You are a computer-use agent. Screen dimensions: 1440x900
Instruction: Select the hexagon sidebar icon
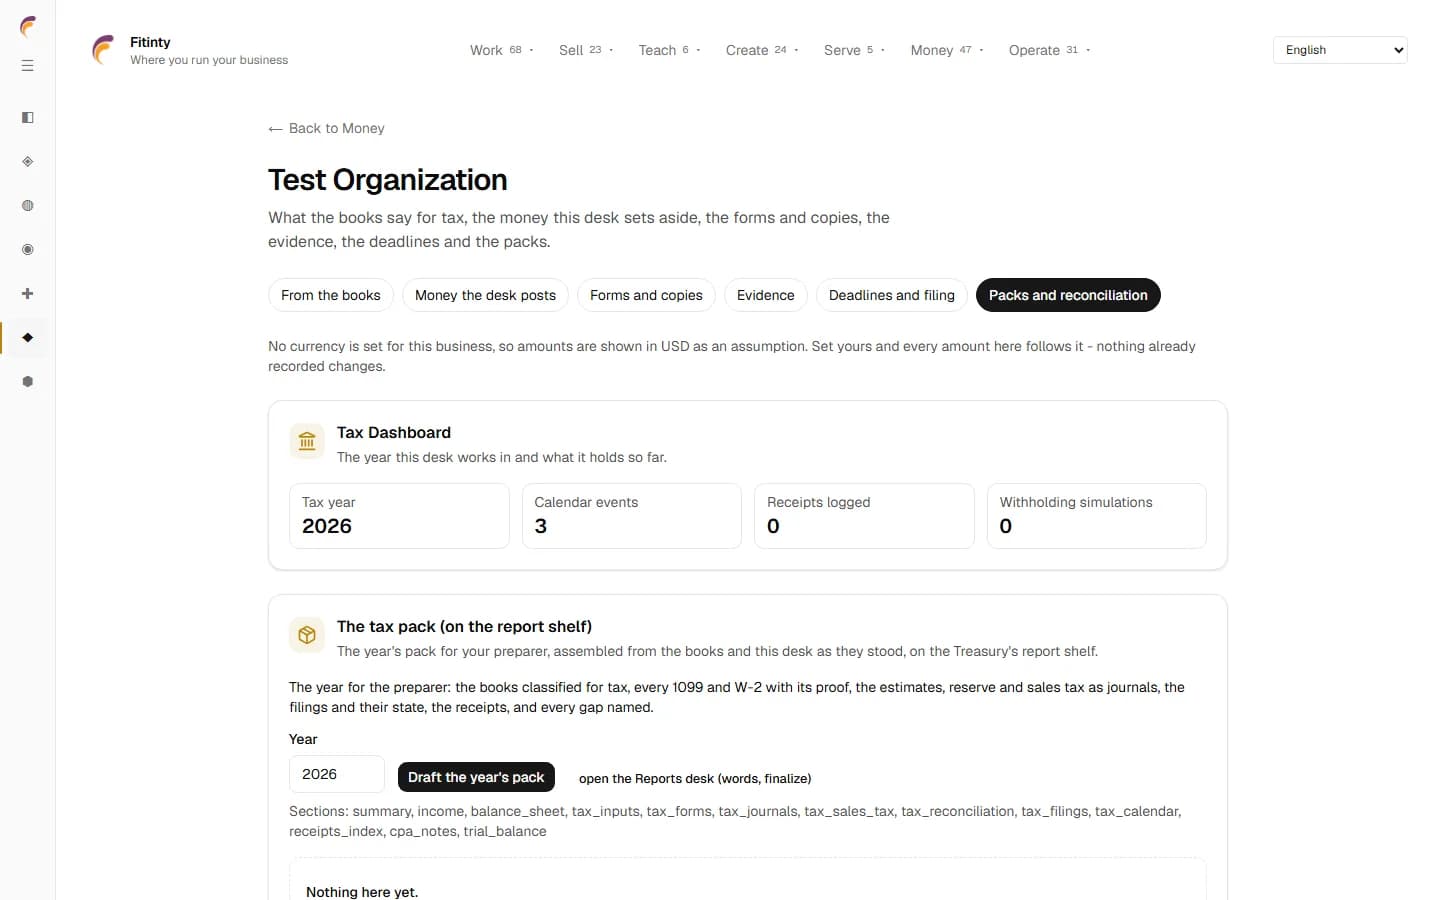point(28,382)
